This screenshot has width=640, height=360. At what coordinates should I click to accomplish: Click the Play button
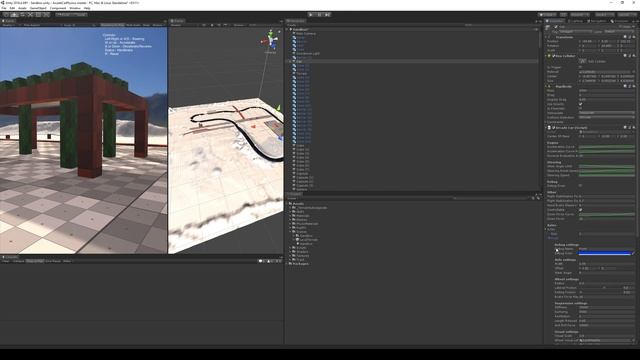coord(310,15)
